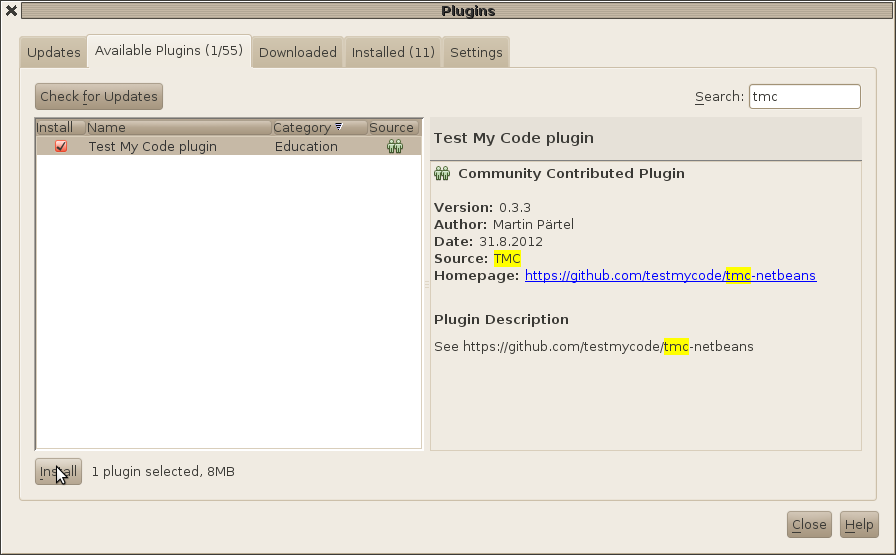Click the Close button

pyautogui.click(x=809, y=524)
